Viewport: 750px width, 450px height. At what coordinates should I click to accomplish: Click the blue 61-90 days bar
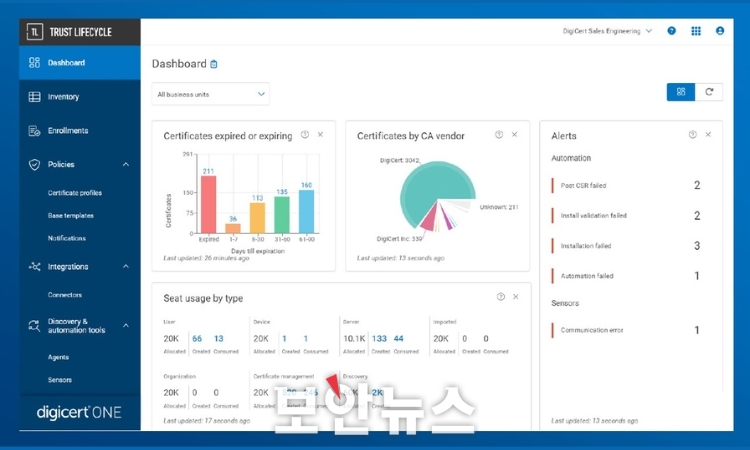pyautogui.click(x=307, y=212)
